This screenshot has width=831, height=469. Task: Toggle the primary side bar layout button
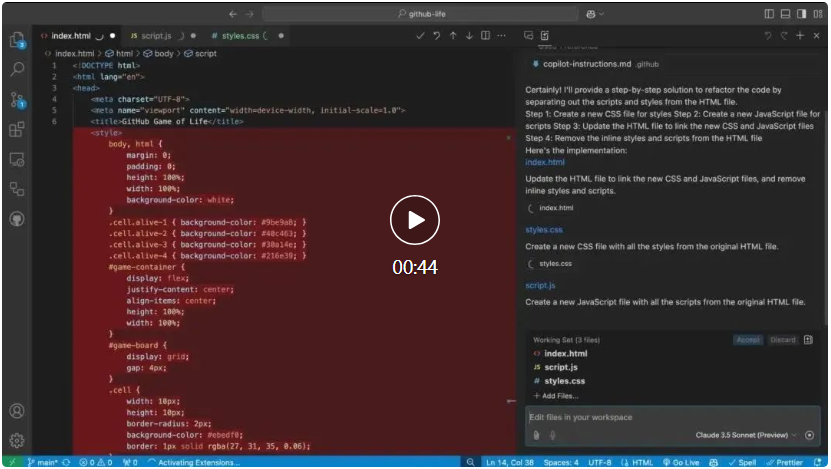[x=769, y=14]
